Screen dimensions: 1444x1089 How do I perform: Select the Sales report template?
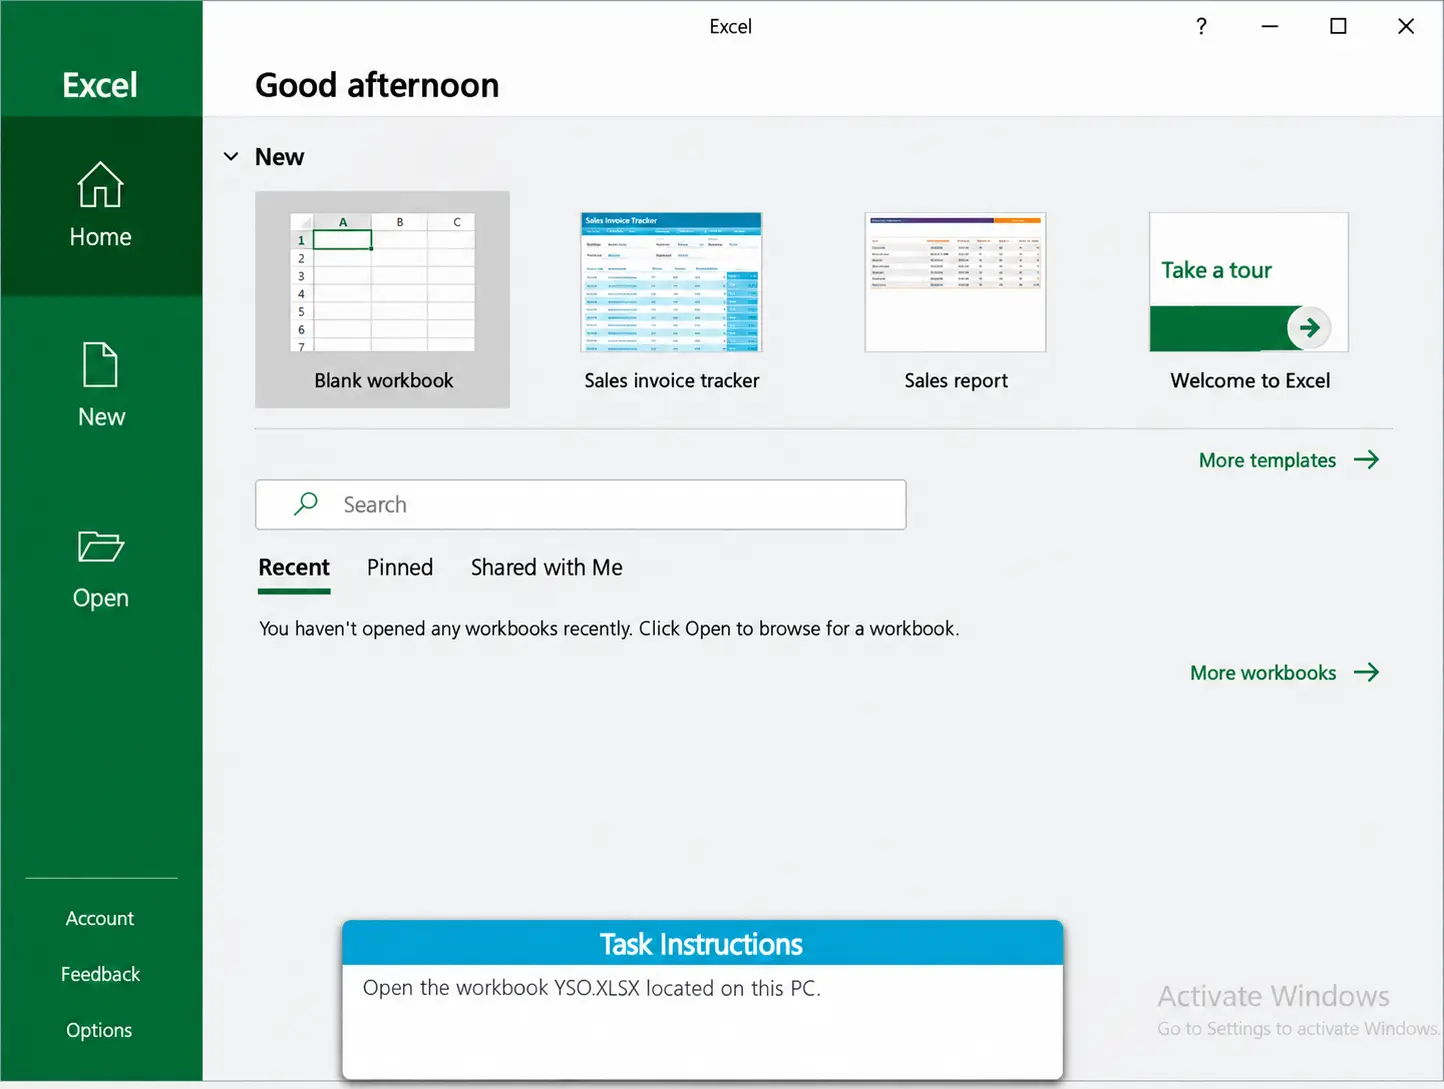click(956, 300)
